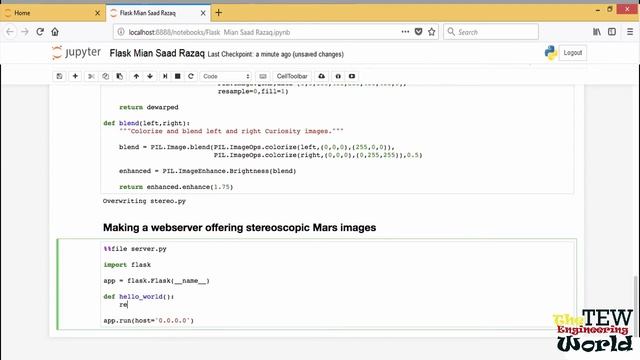Copy the selected cell with the copy icon
Image resolution: width=640 pixels, height=360 pixels.
[x=105, y=76]
